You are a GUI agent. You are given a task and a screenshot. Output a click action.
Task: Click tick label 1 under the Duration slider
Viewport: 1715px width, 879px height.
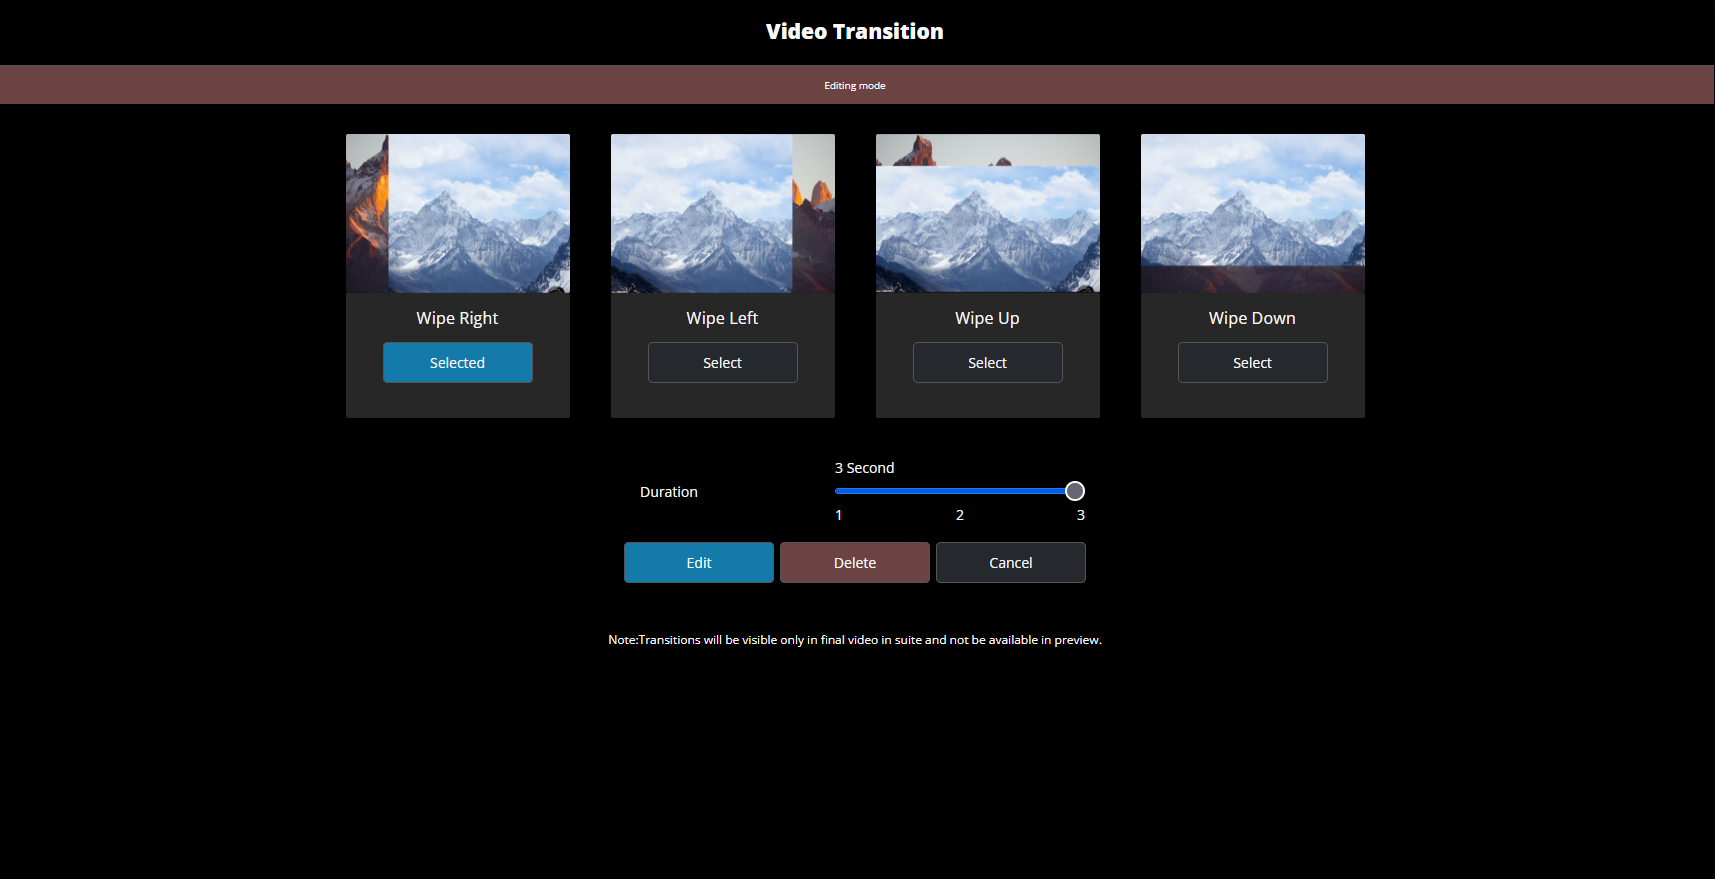coord(838,515)
